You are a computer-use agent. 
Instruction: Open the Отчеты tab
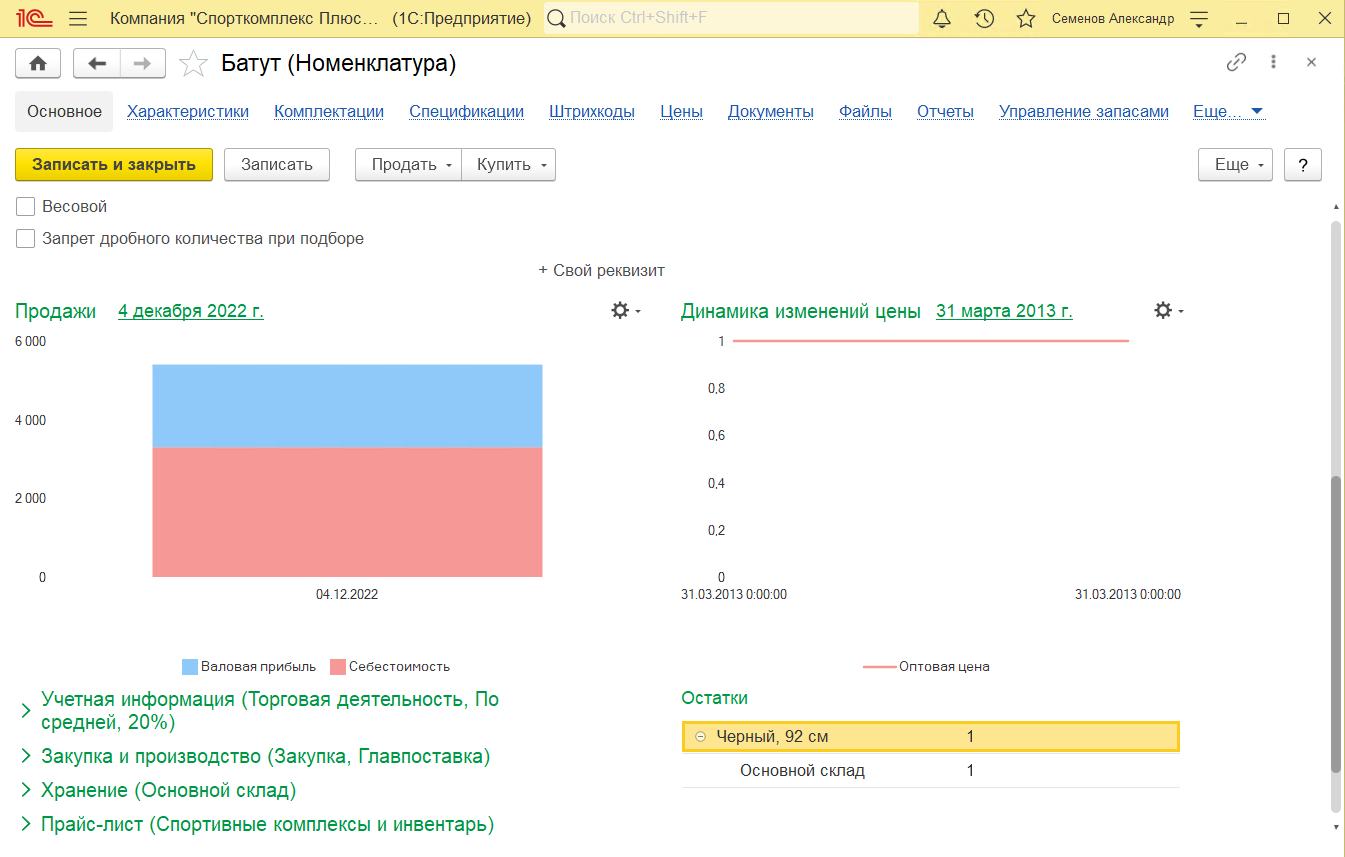pos(945,112)
